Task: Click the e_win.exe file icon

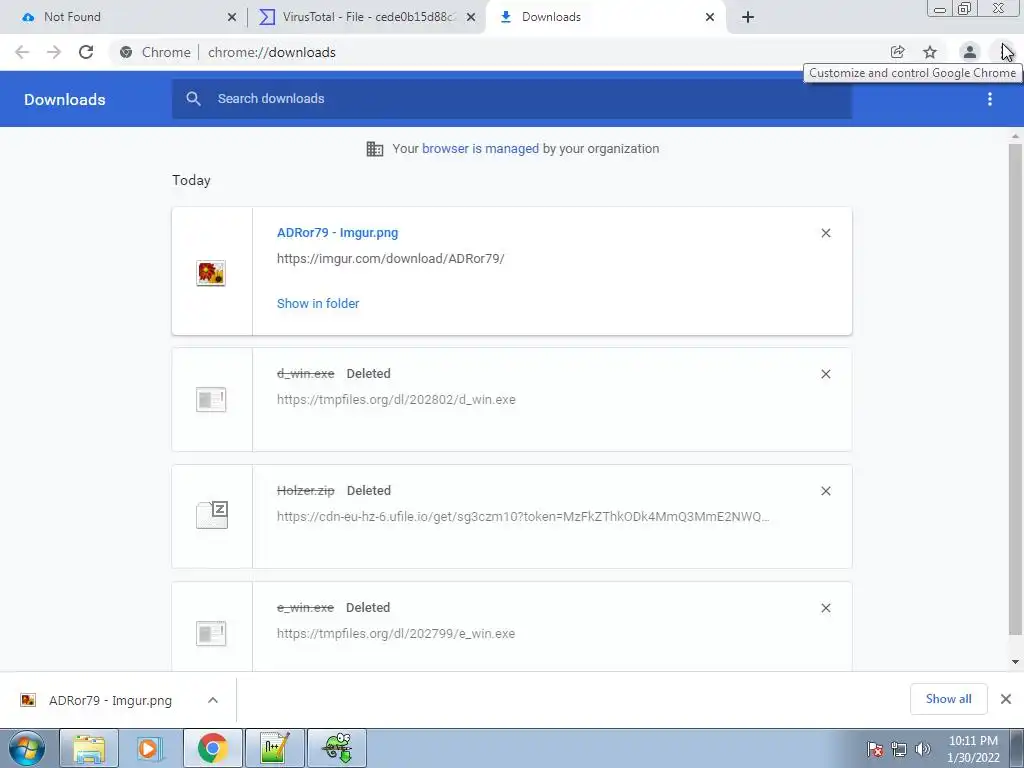Action: click(x=211, y=633)
